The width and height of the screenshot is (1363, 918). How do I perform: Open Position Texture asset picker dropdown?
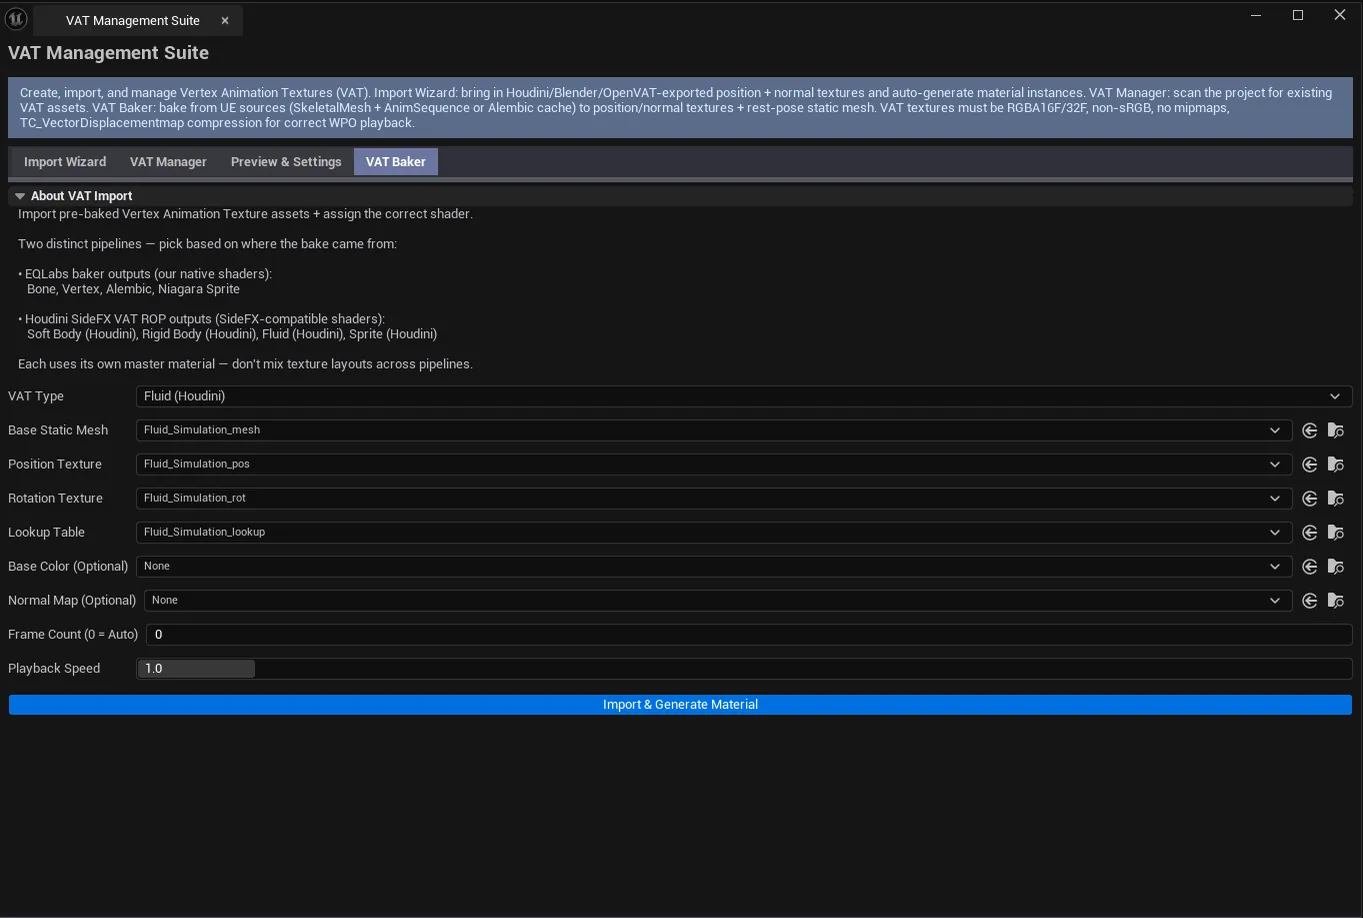(714, 464)
